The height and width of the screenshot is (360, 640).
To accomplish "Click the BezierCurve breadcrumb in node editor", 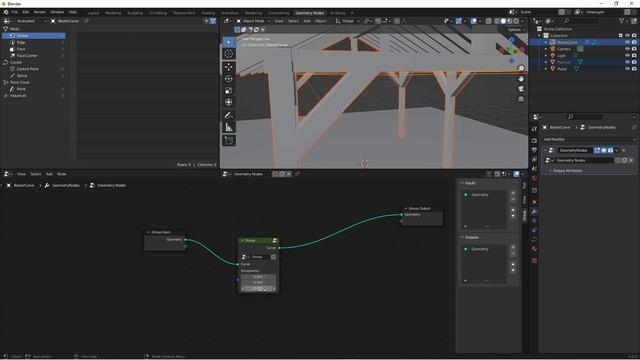I will click(x=24, y=186).
